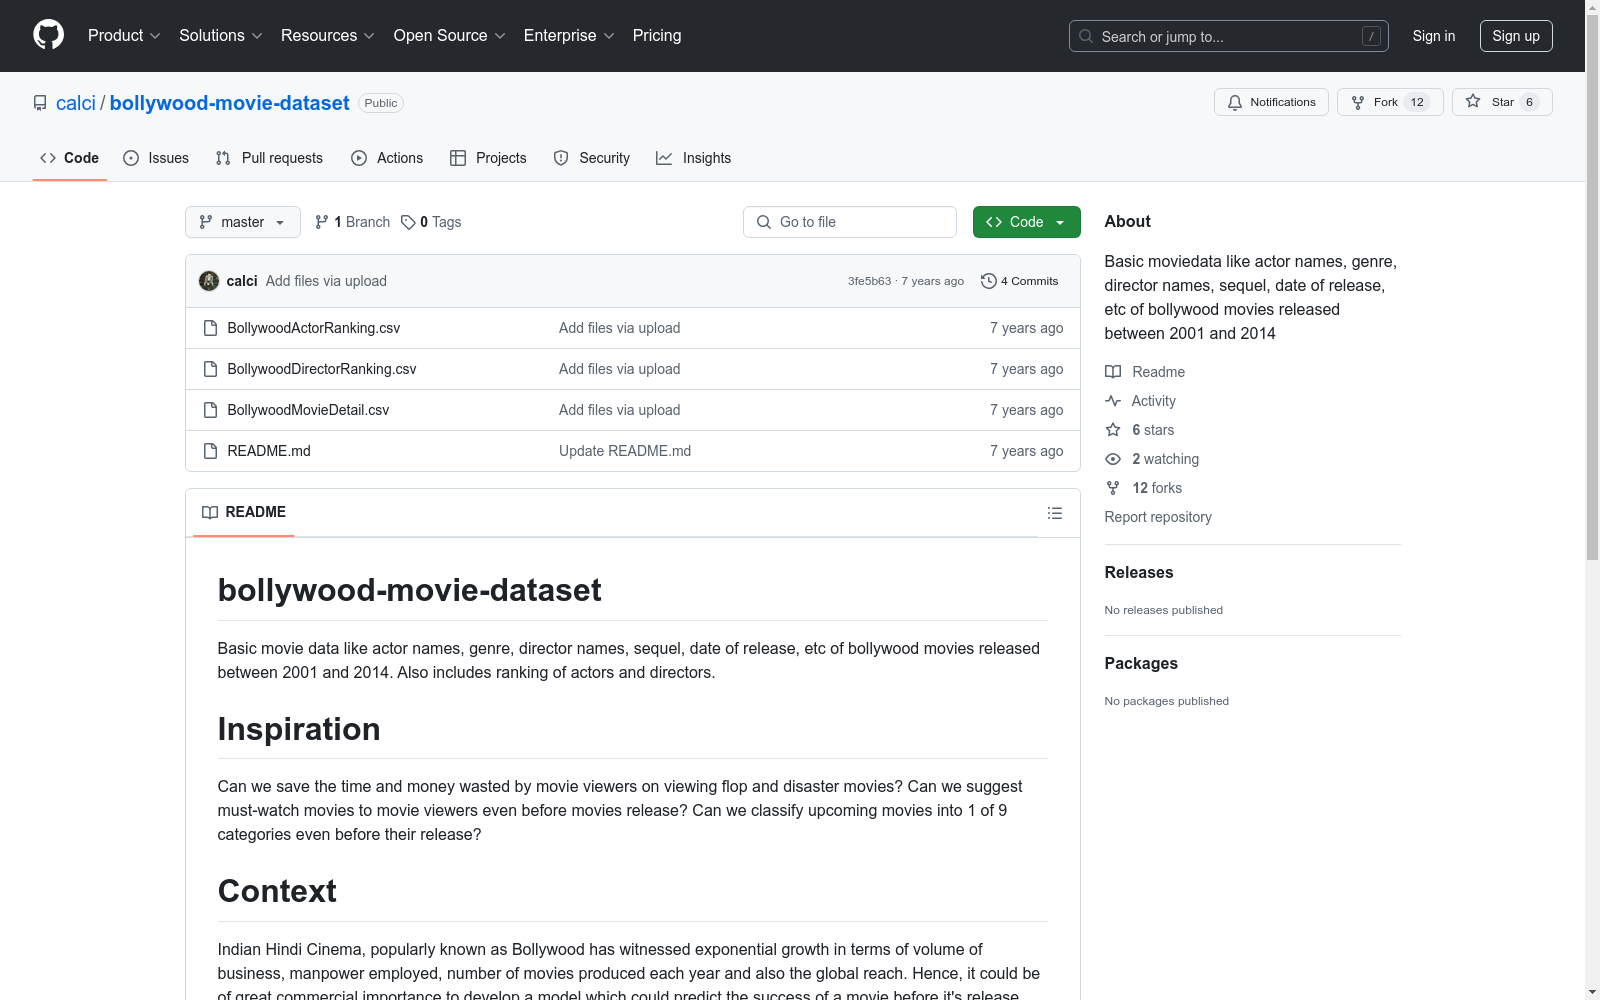View the 4 Commits history
The height and width of the screenshot is (1000, 1600).
pos(1020,281)
